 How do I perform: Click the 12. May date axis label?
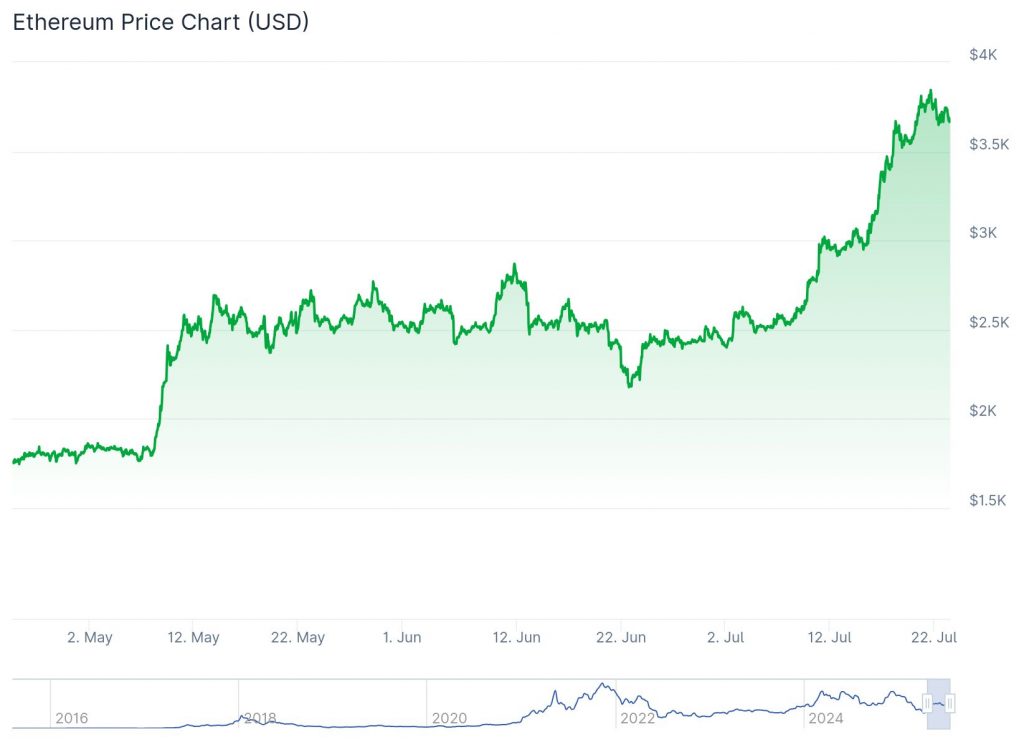[193, 637]
